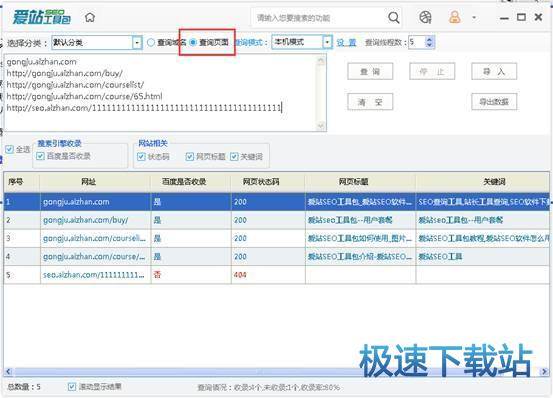Select the row for gongju.aizhan.com

[276, 202]
